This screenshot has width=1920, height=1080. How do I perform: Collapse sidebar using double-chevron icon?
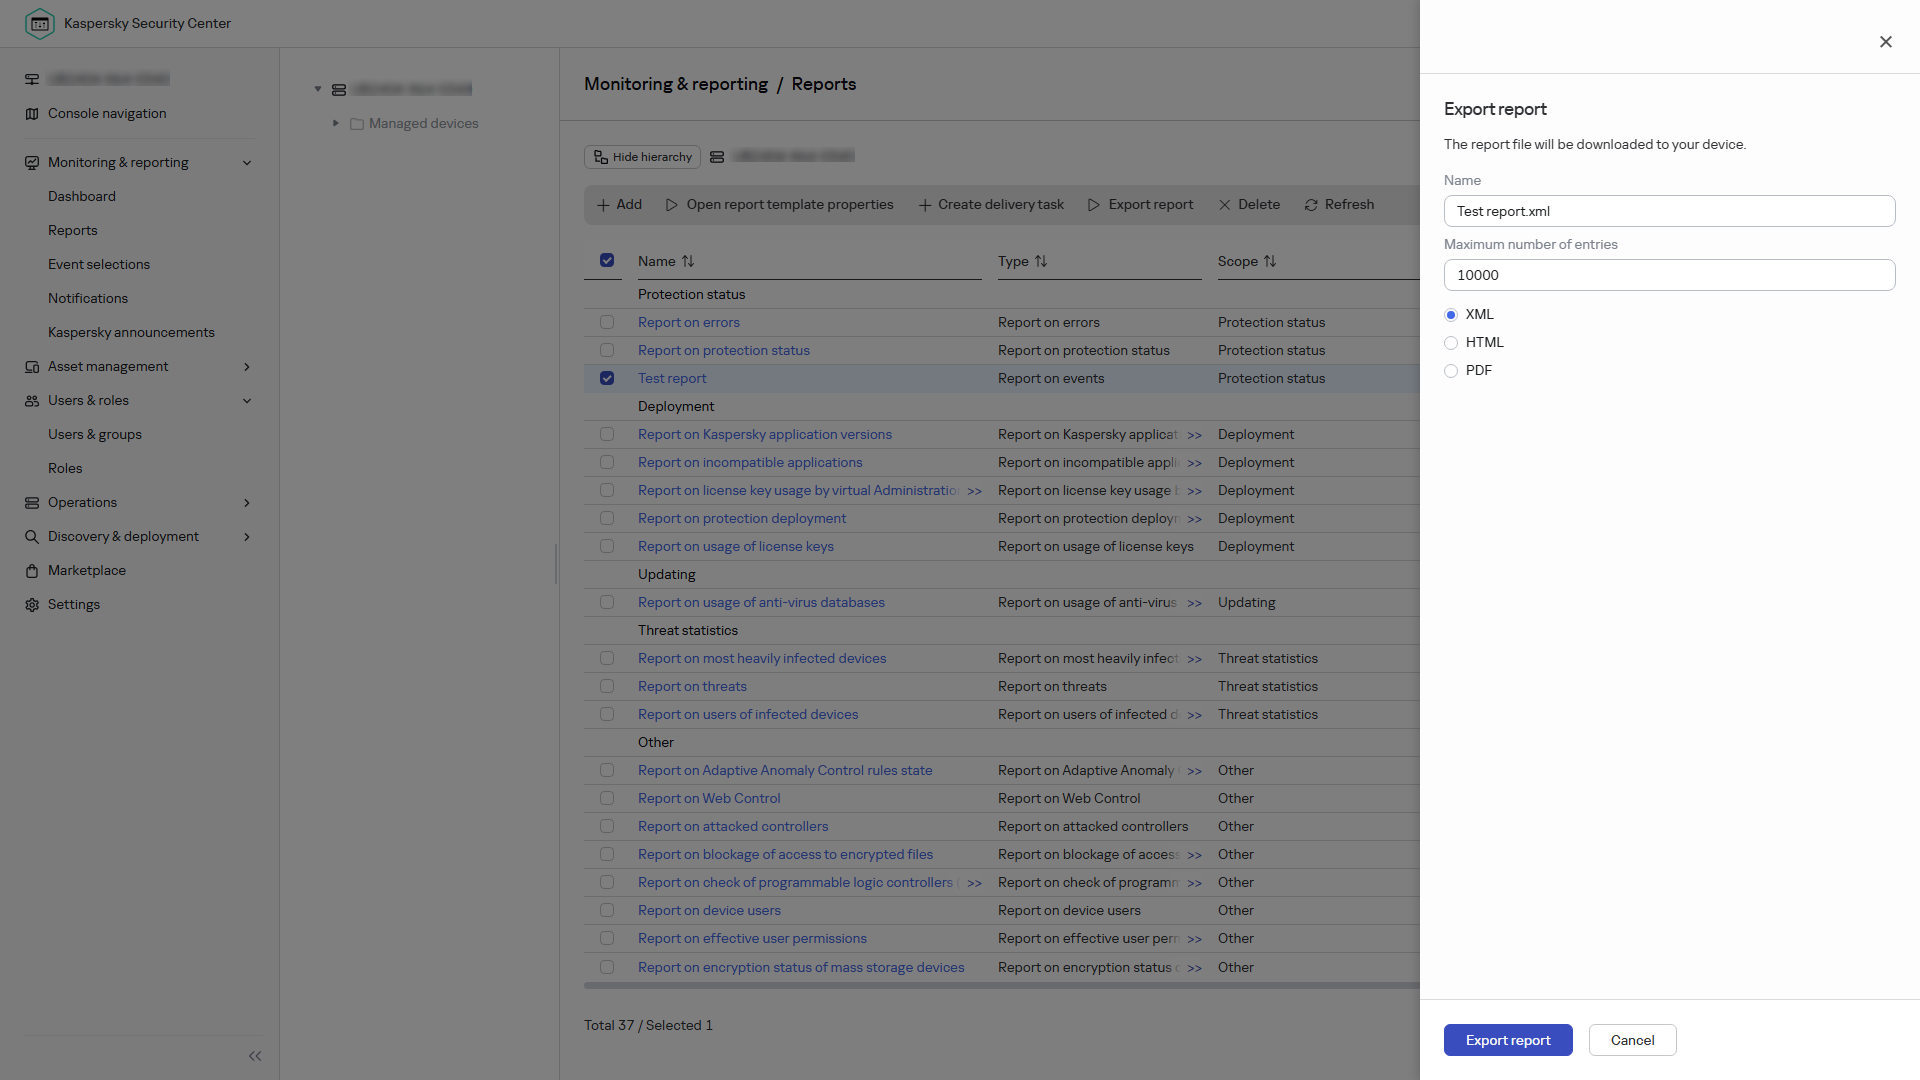[255, 1056]
